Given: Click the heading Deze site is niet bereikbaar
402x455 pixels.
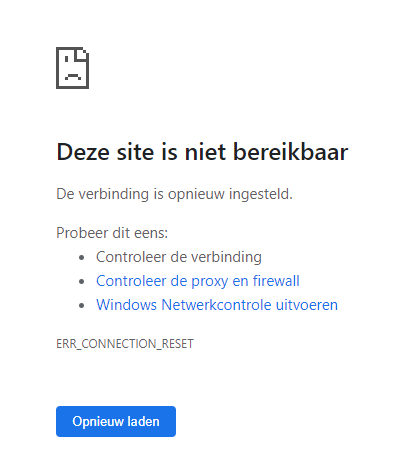Looking at the screenshot, I should pyautogui.click(x=202, y=152).
